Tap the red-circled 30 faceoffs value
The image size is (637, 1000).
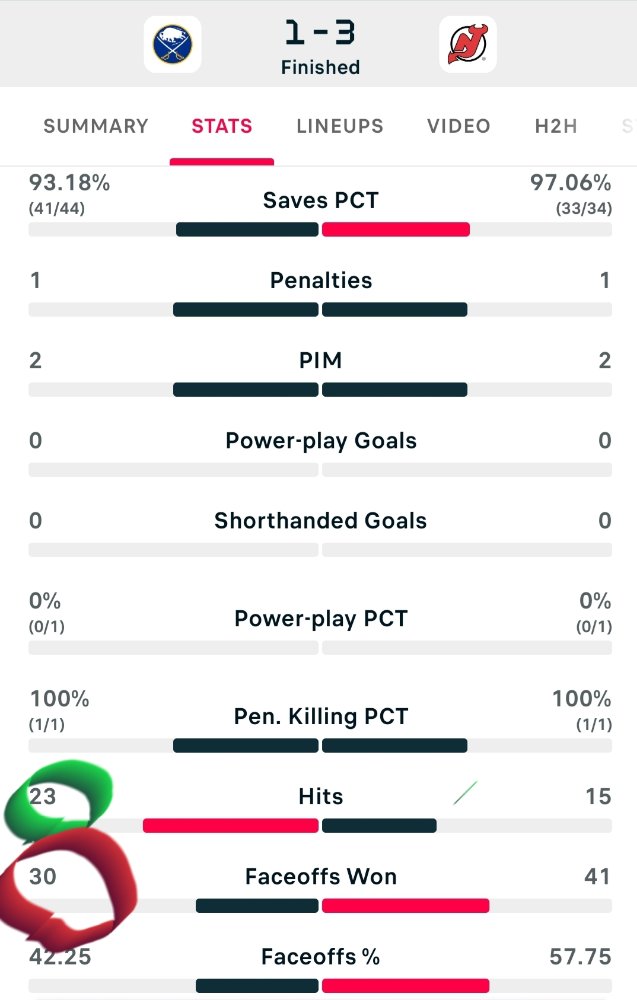(x=43, y=876)
